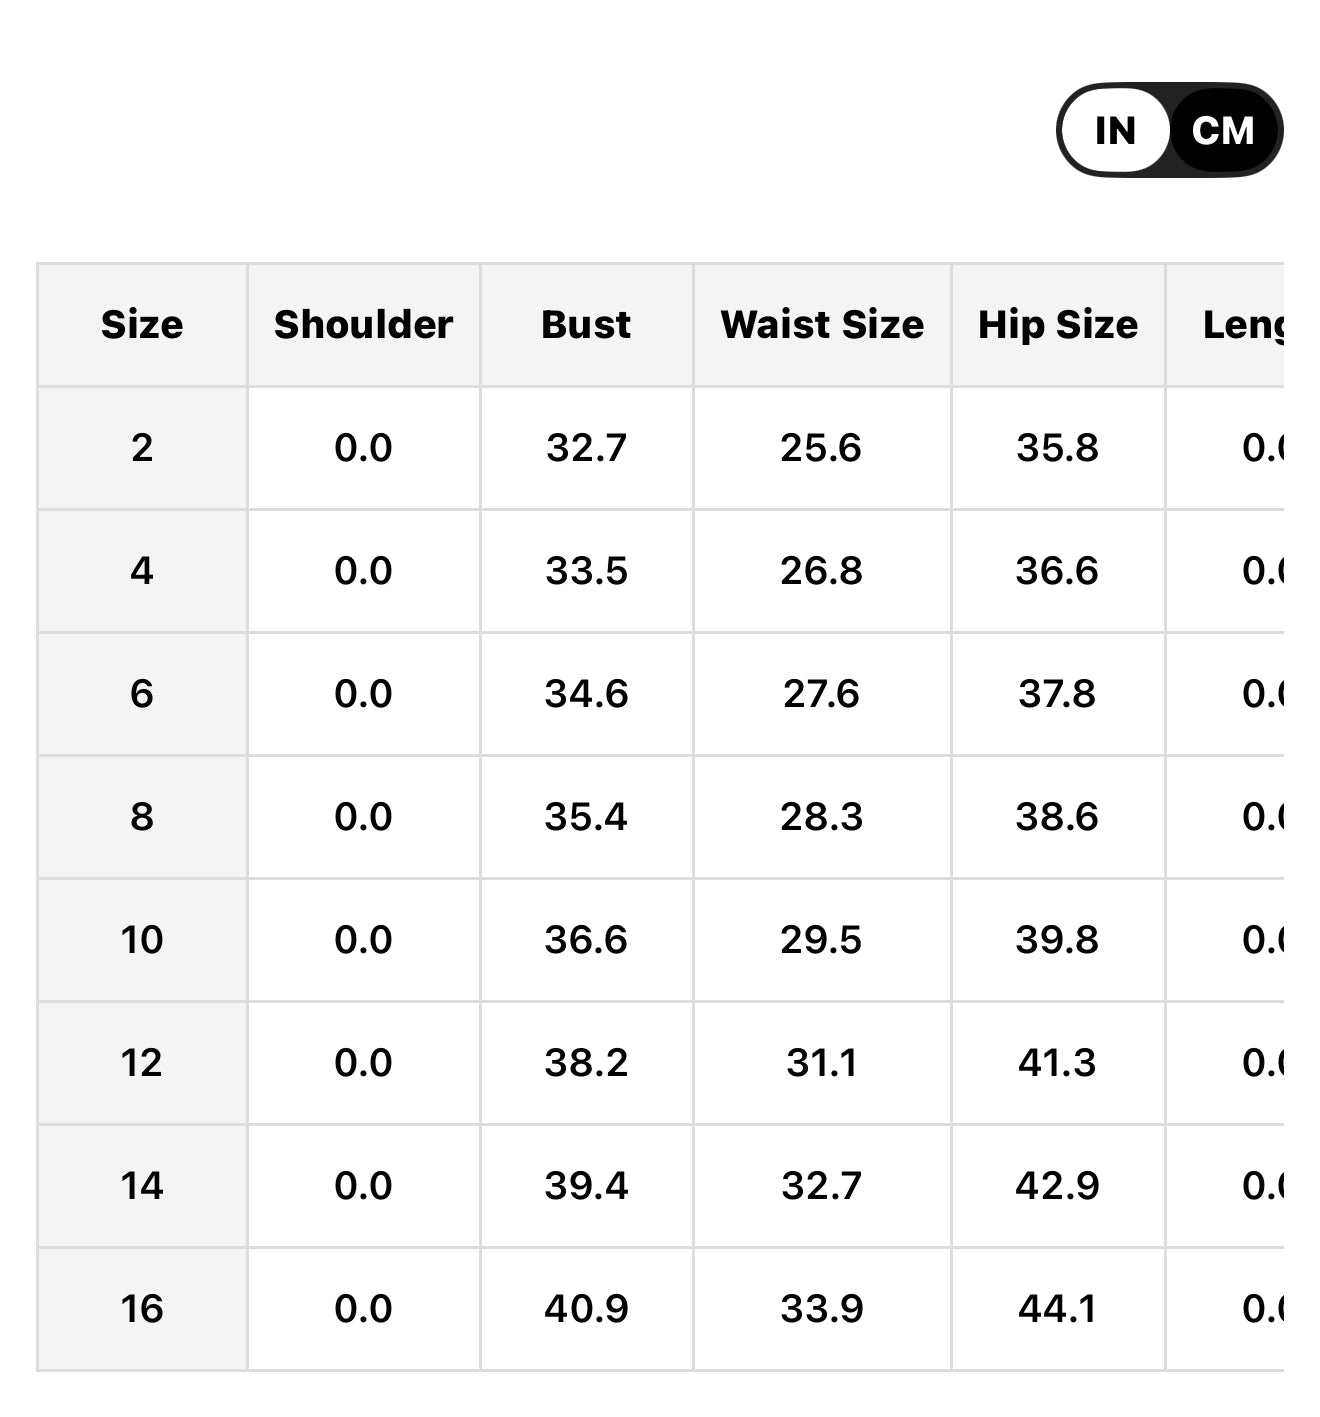Select the size 8 row label

point(142,817)
